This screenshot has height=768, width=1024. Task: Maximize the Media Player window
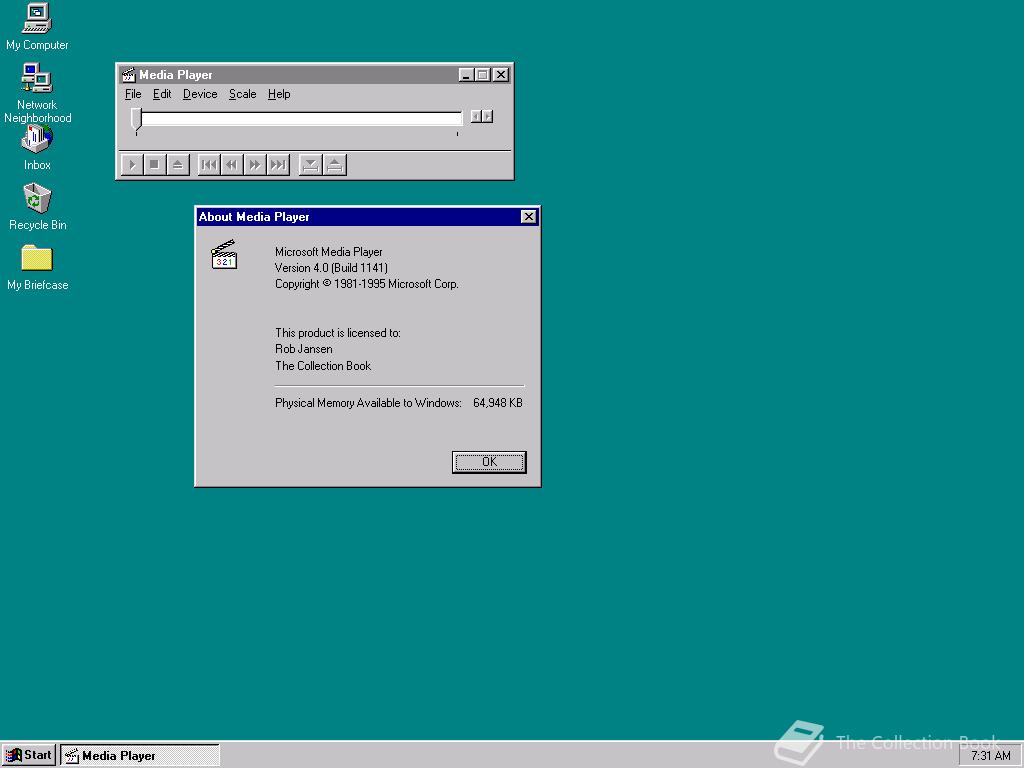point(483,75)
